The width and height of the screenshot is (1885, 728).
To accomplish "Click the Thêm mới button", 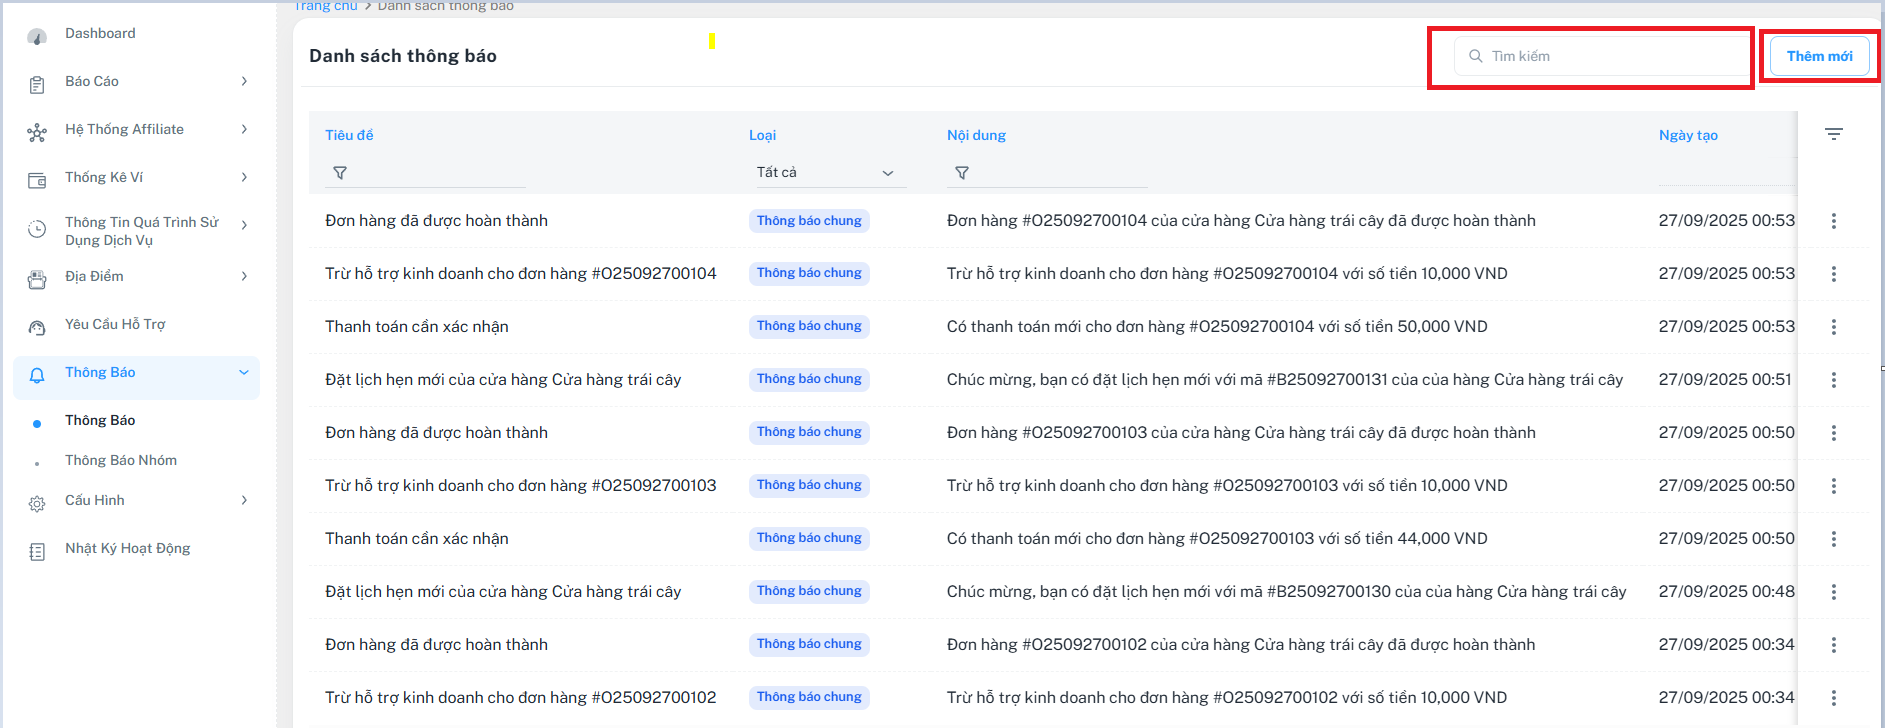I will 1819,56.
